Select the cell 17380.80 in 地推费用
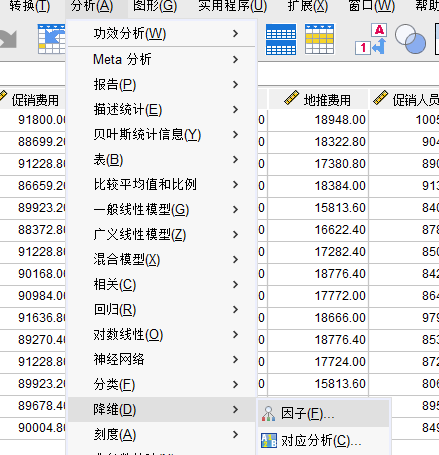 pyautogui.click(x=318, y=164)
